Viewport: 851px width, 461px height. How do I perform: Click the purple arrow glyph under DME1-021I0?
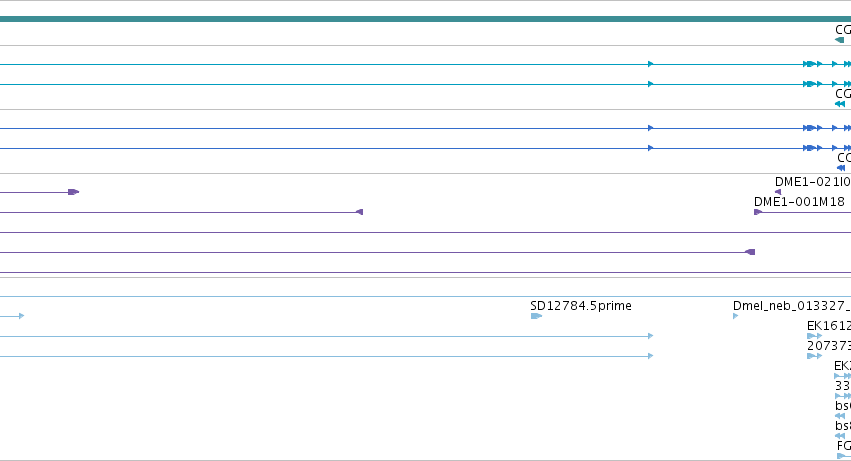tap(778, 192)
